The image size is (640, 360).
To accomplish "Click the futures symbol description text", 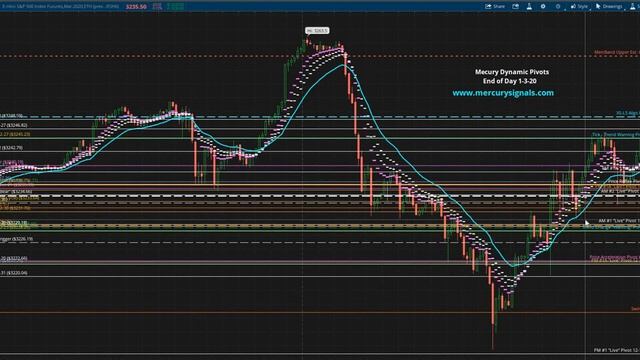I will pos(60,7).
